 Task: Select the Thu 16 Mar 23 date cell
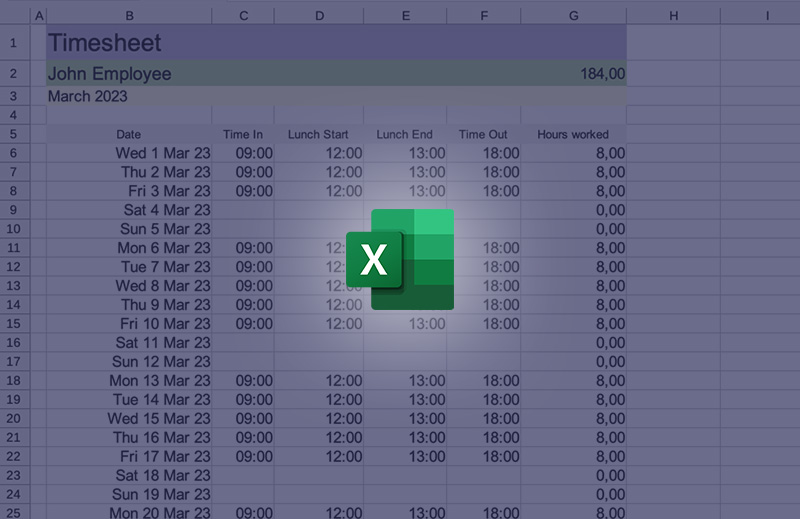[129, 437]
